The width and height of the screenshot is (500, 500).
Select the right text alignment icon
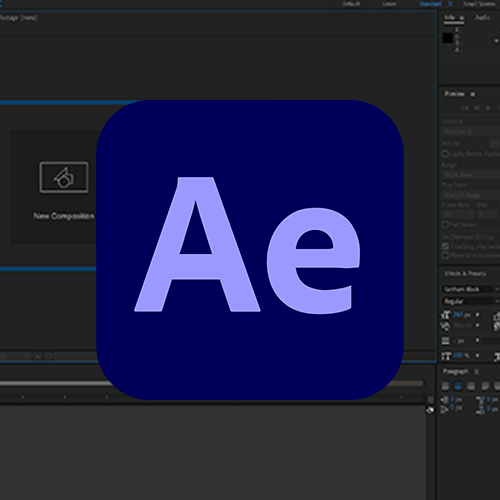(470, 386)
